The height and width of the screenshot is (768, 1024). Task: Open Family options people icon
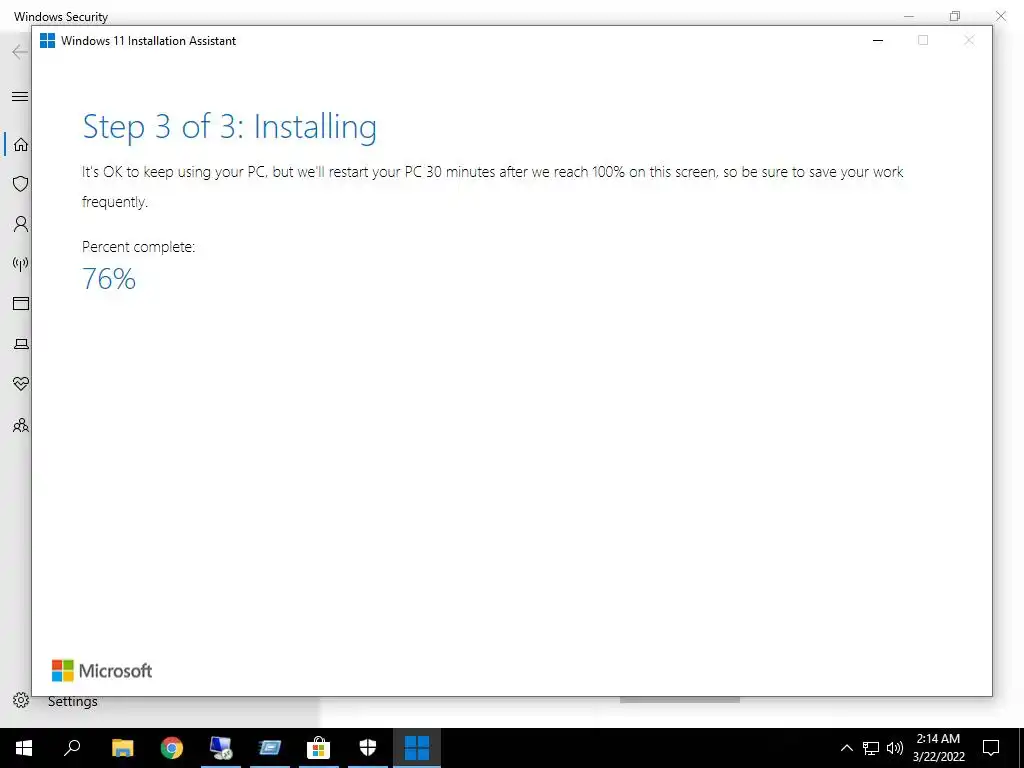[21, 425]
